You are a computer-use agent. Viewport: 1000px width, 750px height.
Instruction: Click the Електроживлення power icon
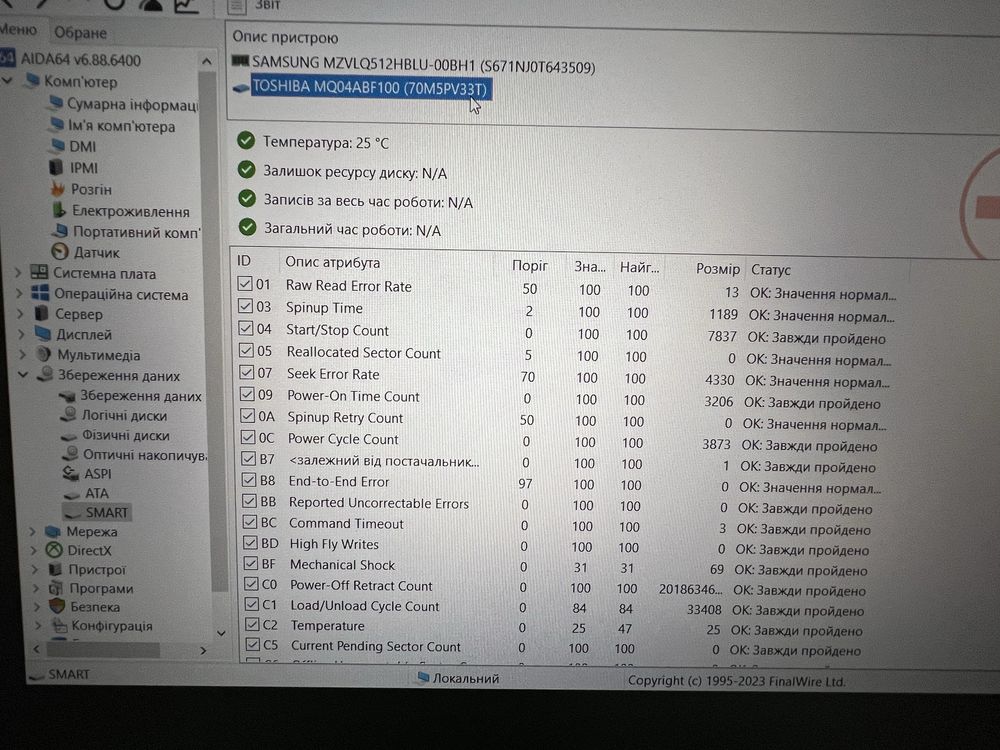59,210
